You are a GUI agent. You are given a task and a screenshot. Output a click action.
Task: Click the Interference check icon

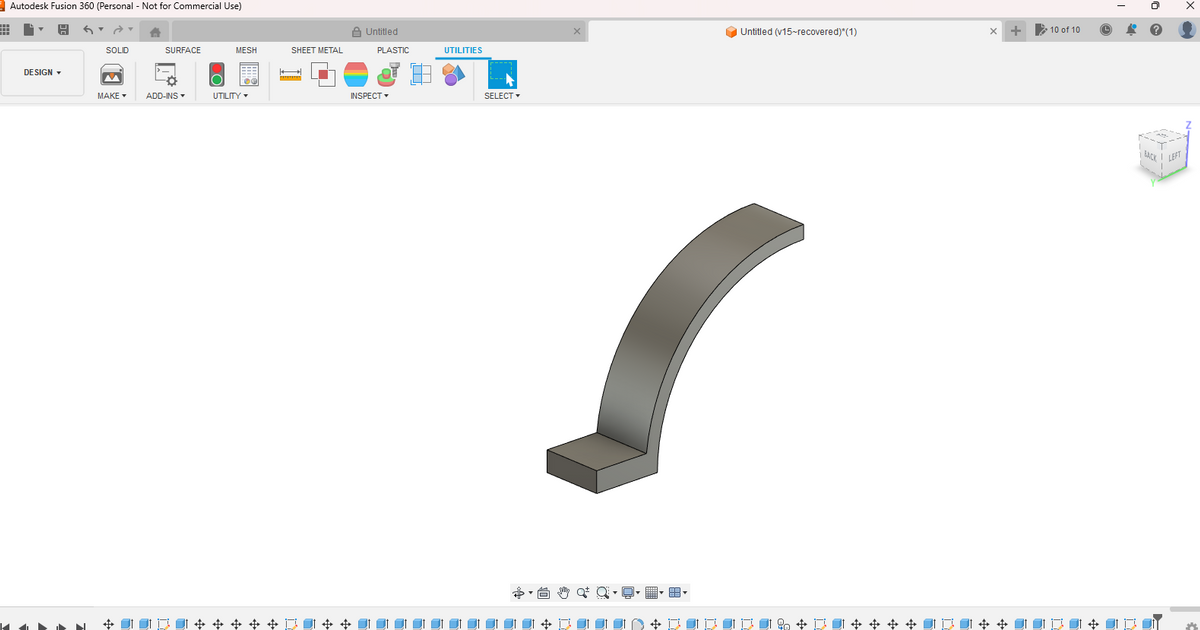[322, 73]
